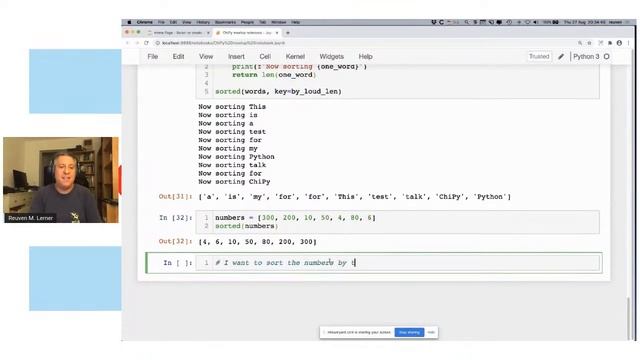Open macOS Bookmarks menu
The image size is (640, 360).
click(225, 22)
